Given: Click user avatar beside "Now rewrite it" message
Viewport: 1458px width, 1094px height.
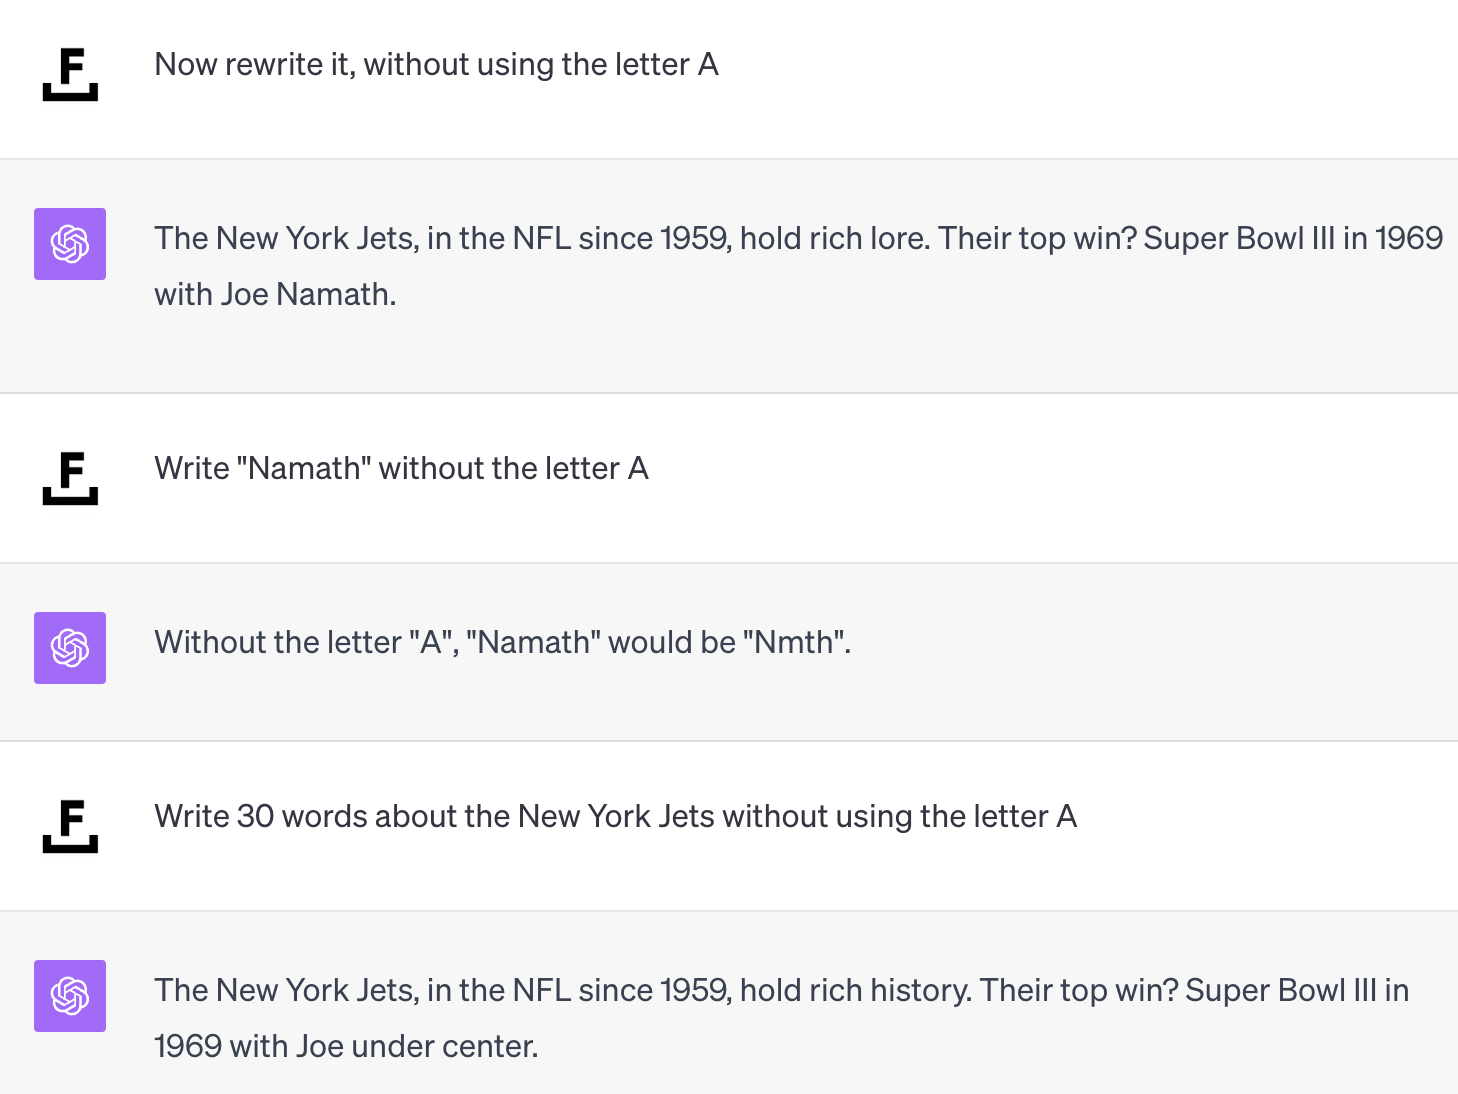Looking at the screenshot, I should [70, 74].
